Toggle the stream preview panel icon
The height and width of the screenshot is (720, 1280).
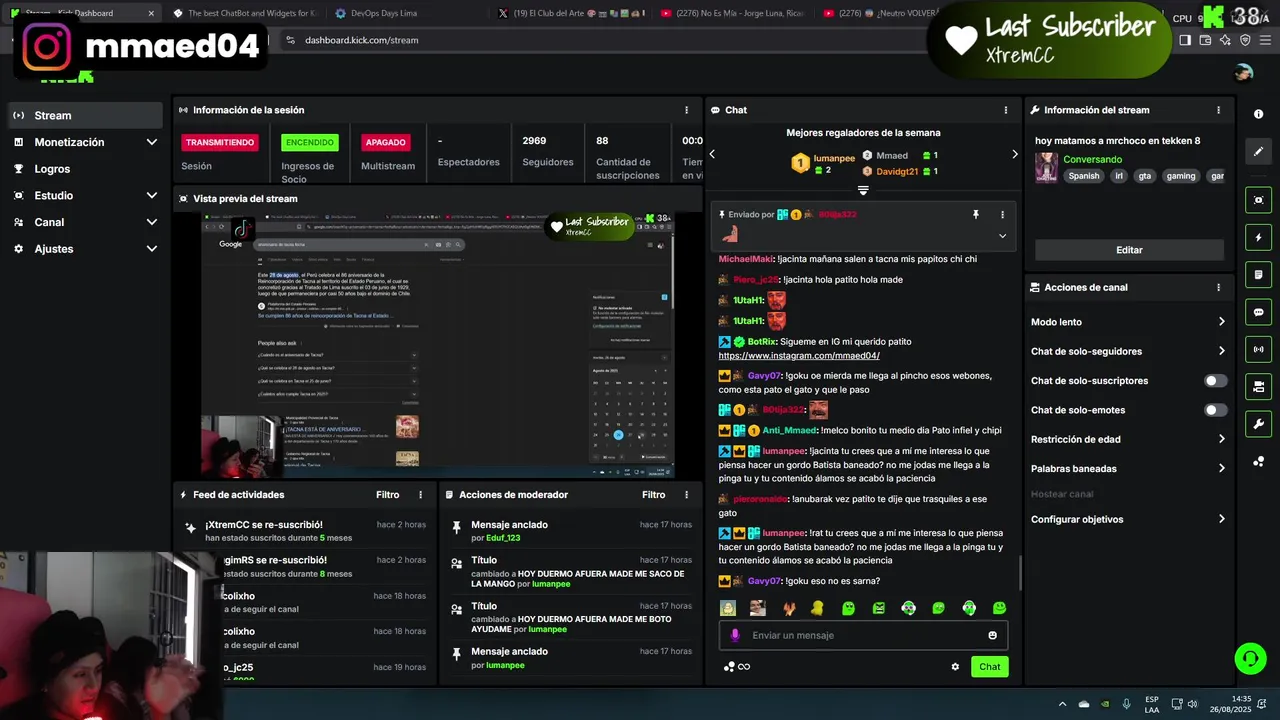[x=1258, y=200]
